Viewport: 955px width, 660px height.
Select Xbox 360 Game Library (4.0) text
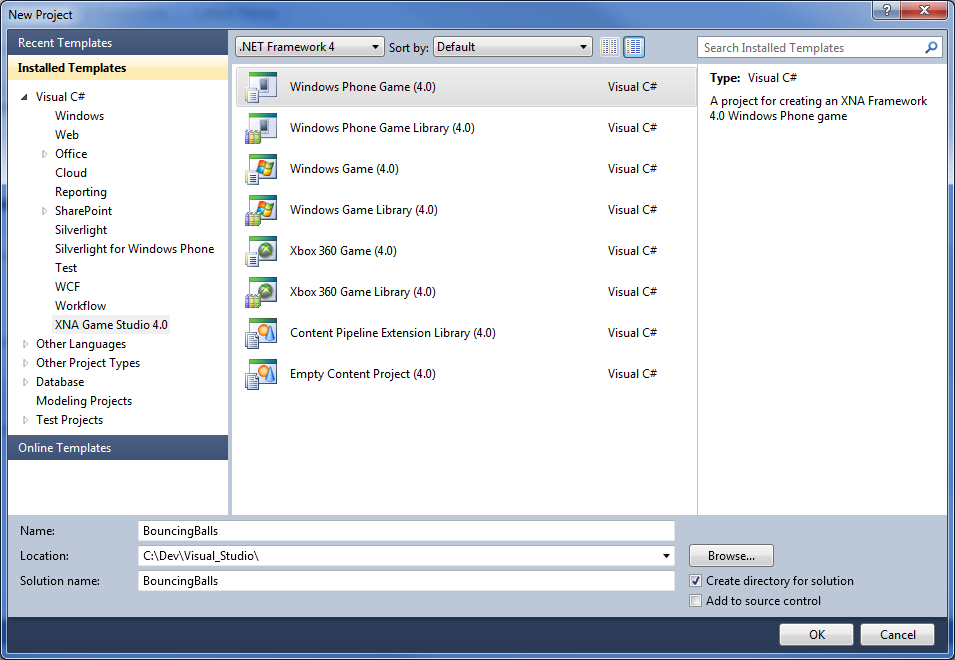point(362,292)
